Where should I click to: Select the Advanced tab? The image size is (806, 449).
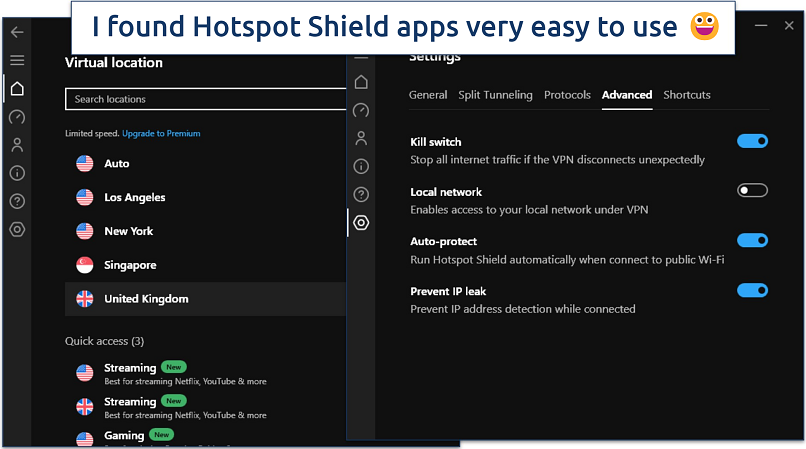627,95
